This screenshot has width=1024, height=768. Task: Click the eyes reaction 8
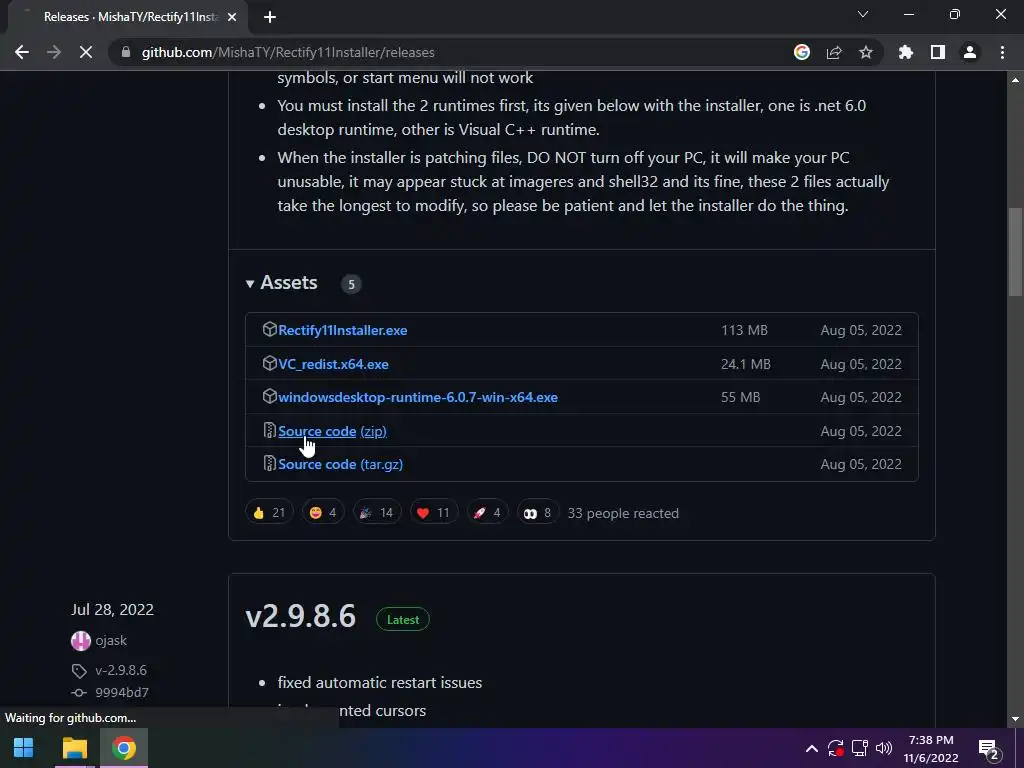point(537,513)
